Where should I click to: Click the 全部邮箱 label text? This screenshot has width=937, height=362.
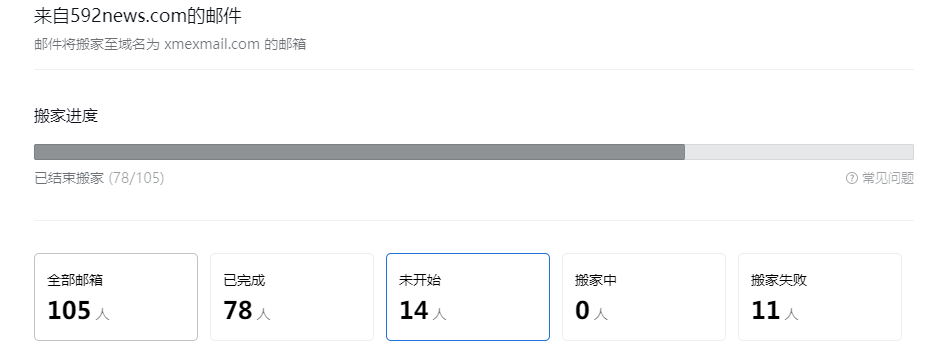[x=69, y=280]
